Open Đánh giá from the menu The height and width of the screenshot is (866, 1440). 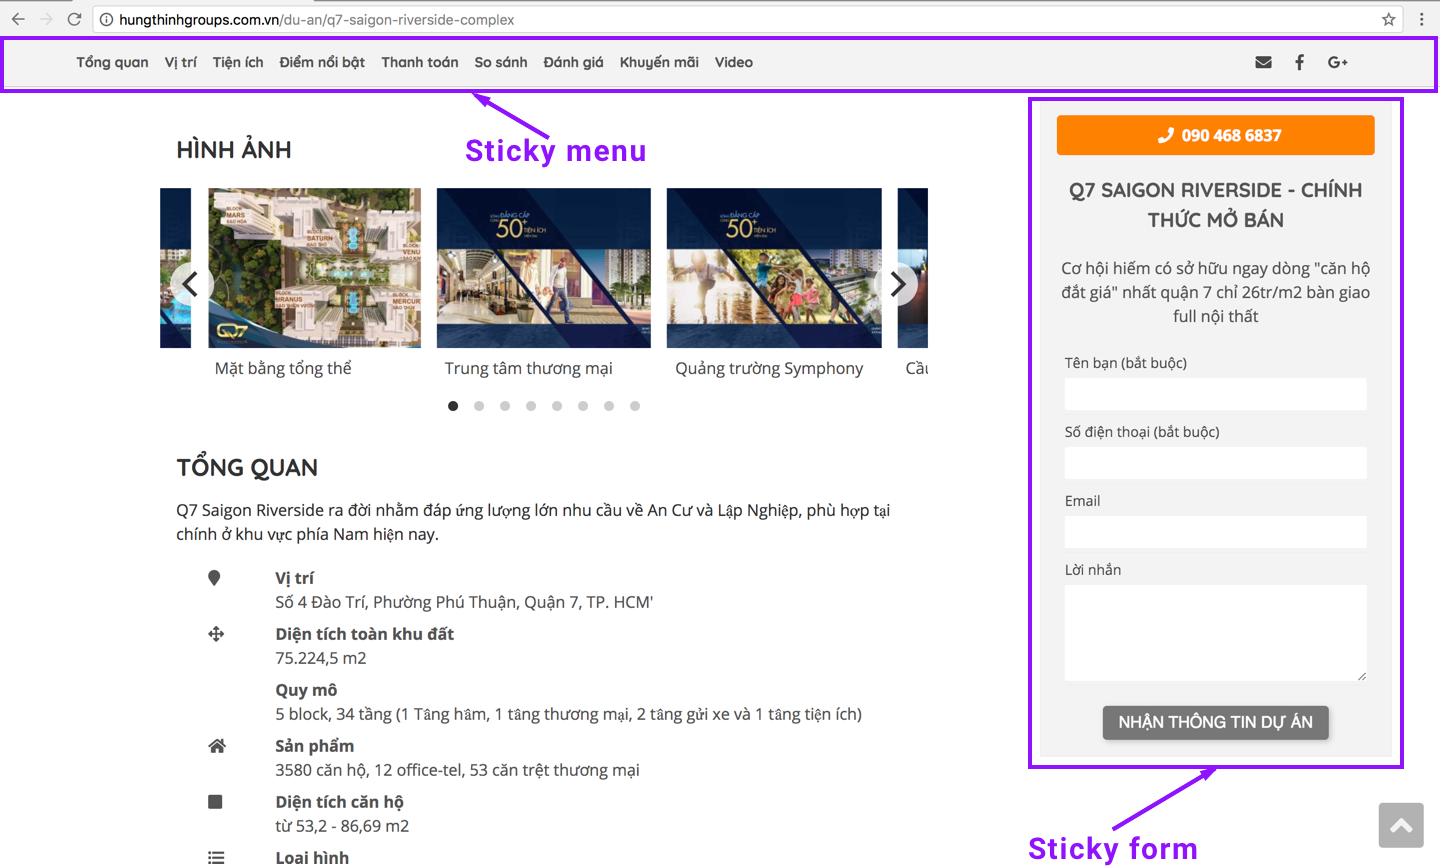574,62
